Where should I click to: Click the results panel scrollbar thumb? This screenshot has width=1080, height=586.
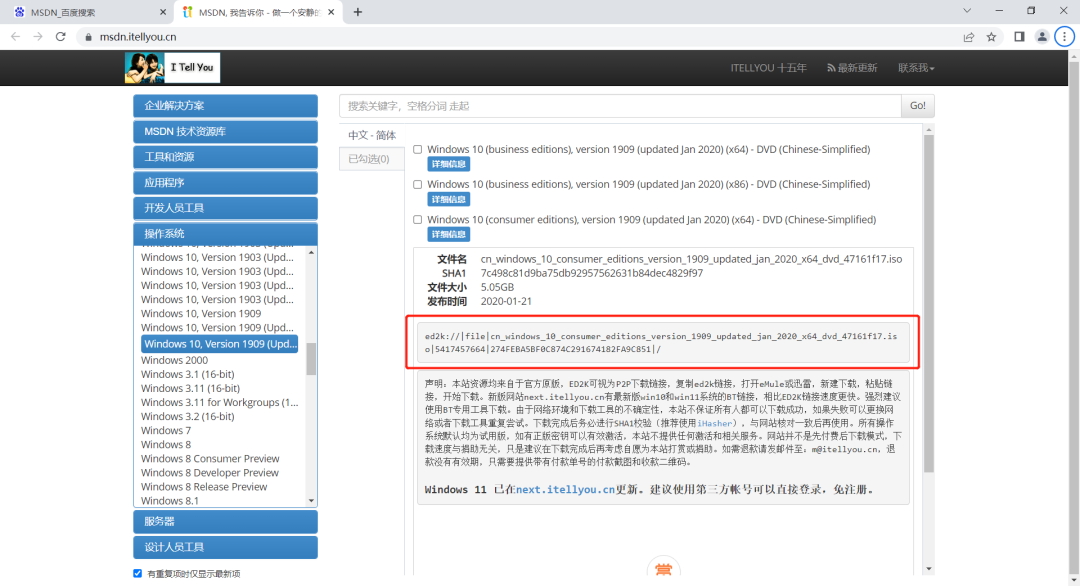click(x=928, y=303)
